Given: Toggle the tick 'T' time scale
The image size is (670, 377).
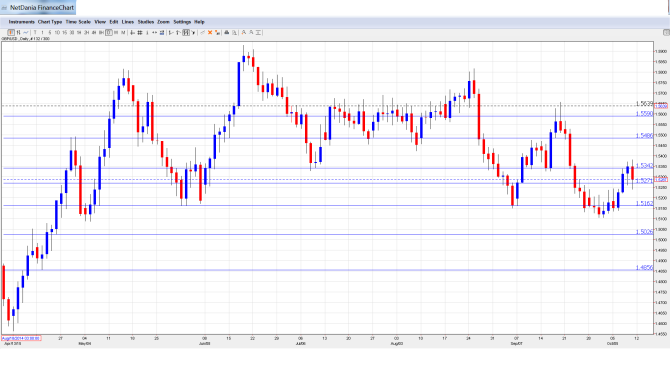Looking at the screenshot, I should tap(35, 32).
